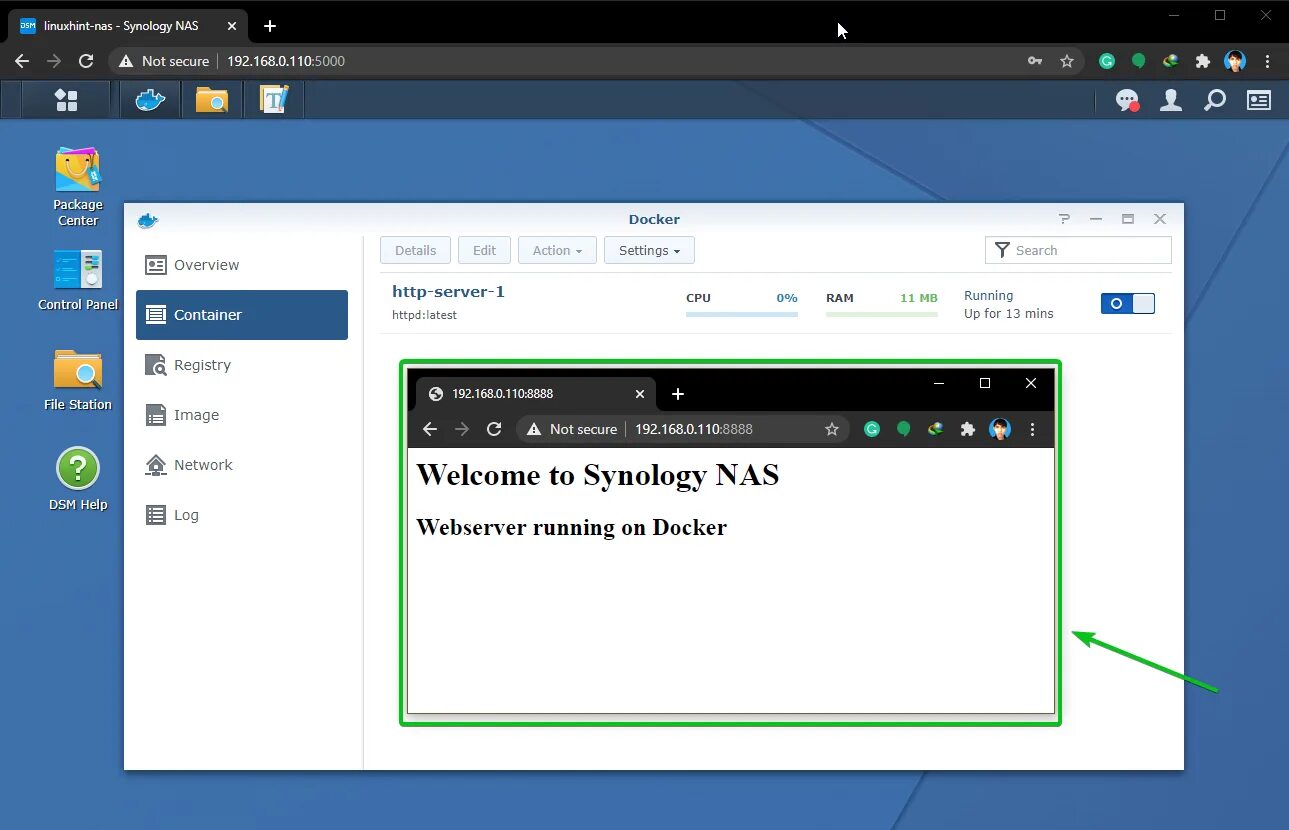This screenshot has width=1289, height=830.
Task: Click the Details button
Action: pos(415,250)
